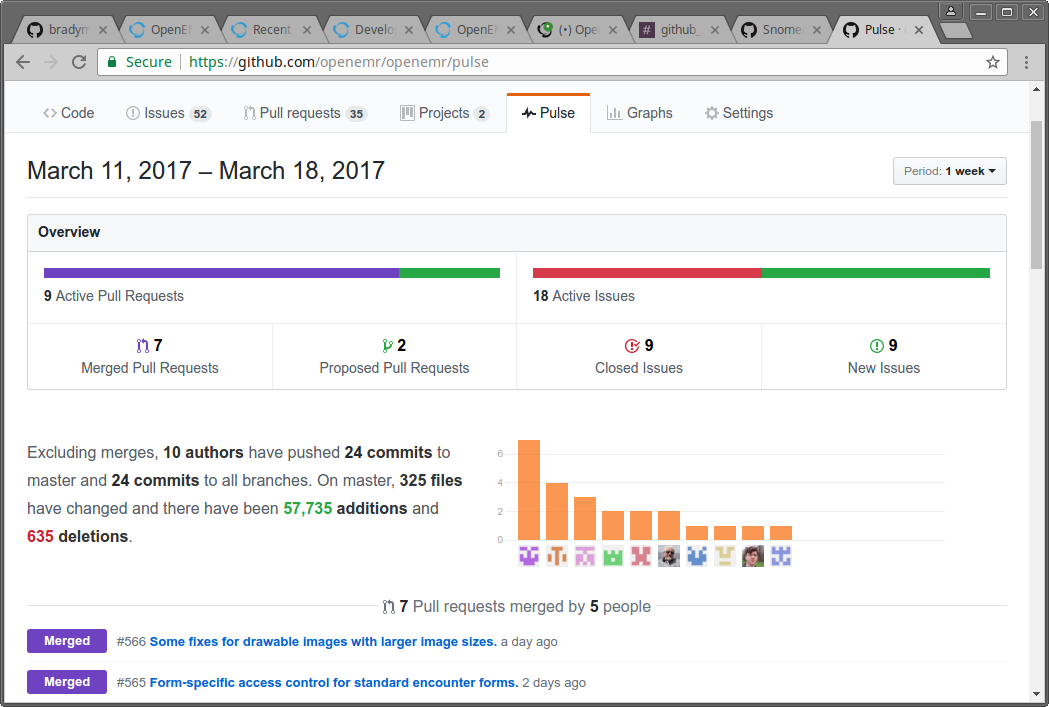This screenshot has height=707, width=1049.
Task: Click the red closed issues progress bar
Action: click(x=648, y=273)
